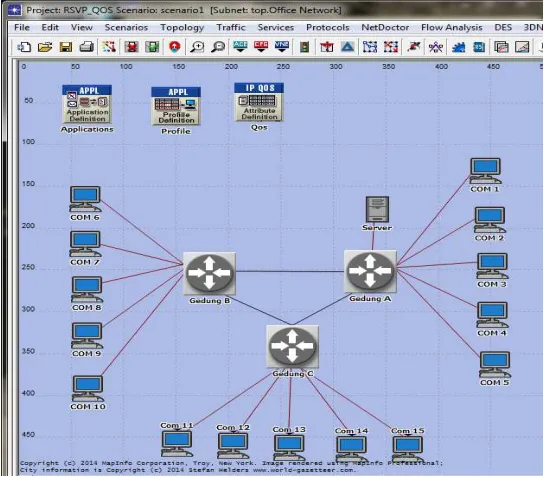The width and height of the screenshot is (544, 478).
Task: Open the Flow Analysis menu
Action: 452,27
